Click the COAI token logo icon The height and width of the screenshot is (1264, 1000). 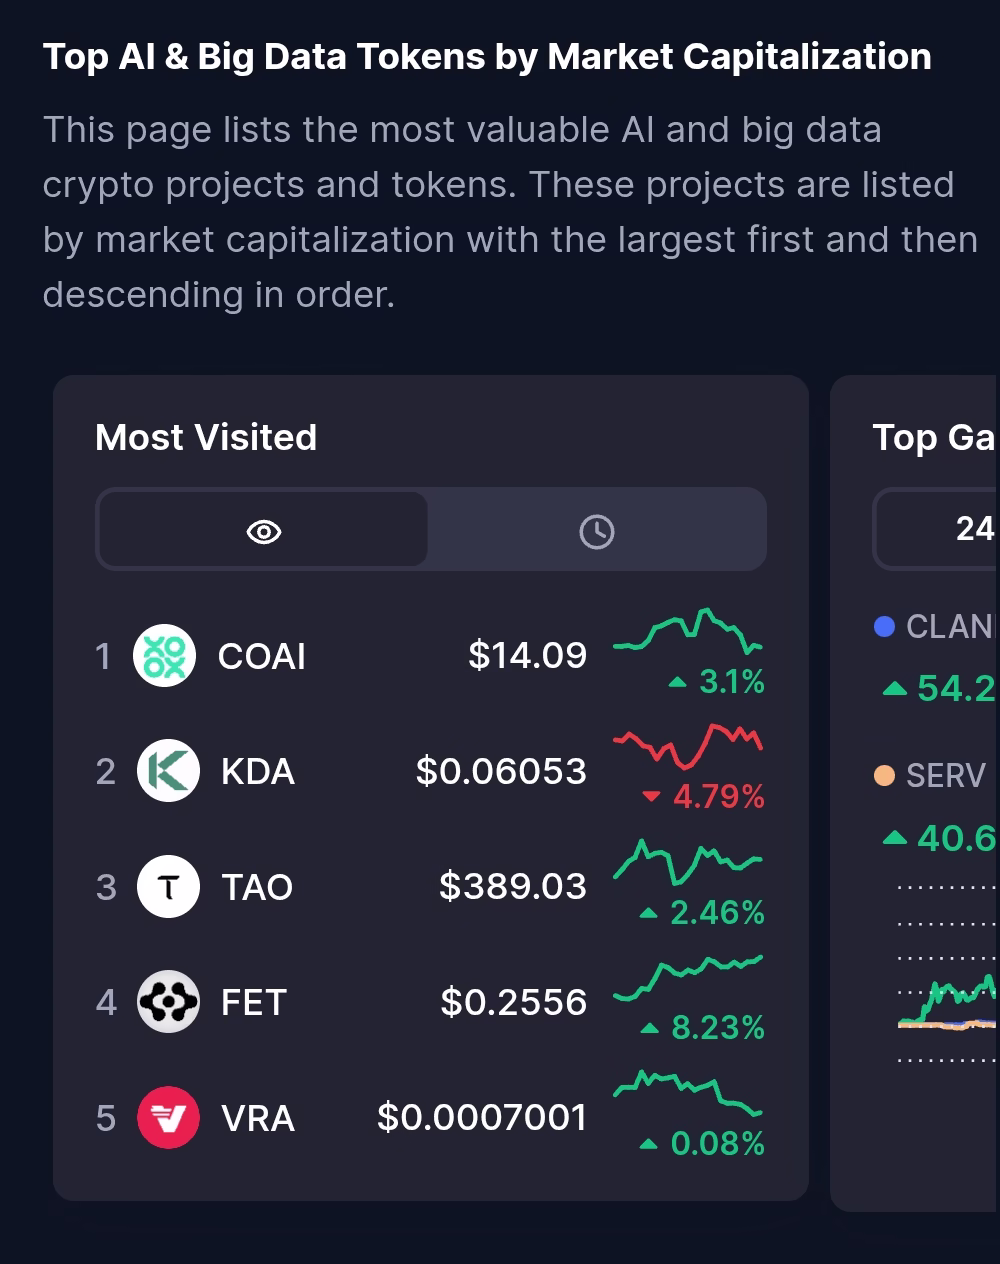click(165, 656)
